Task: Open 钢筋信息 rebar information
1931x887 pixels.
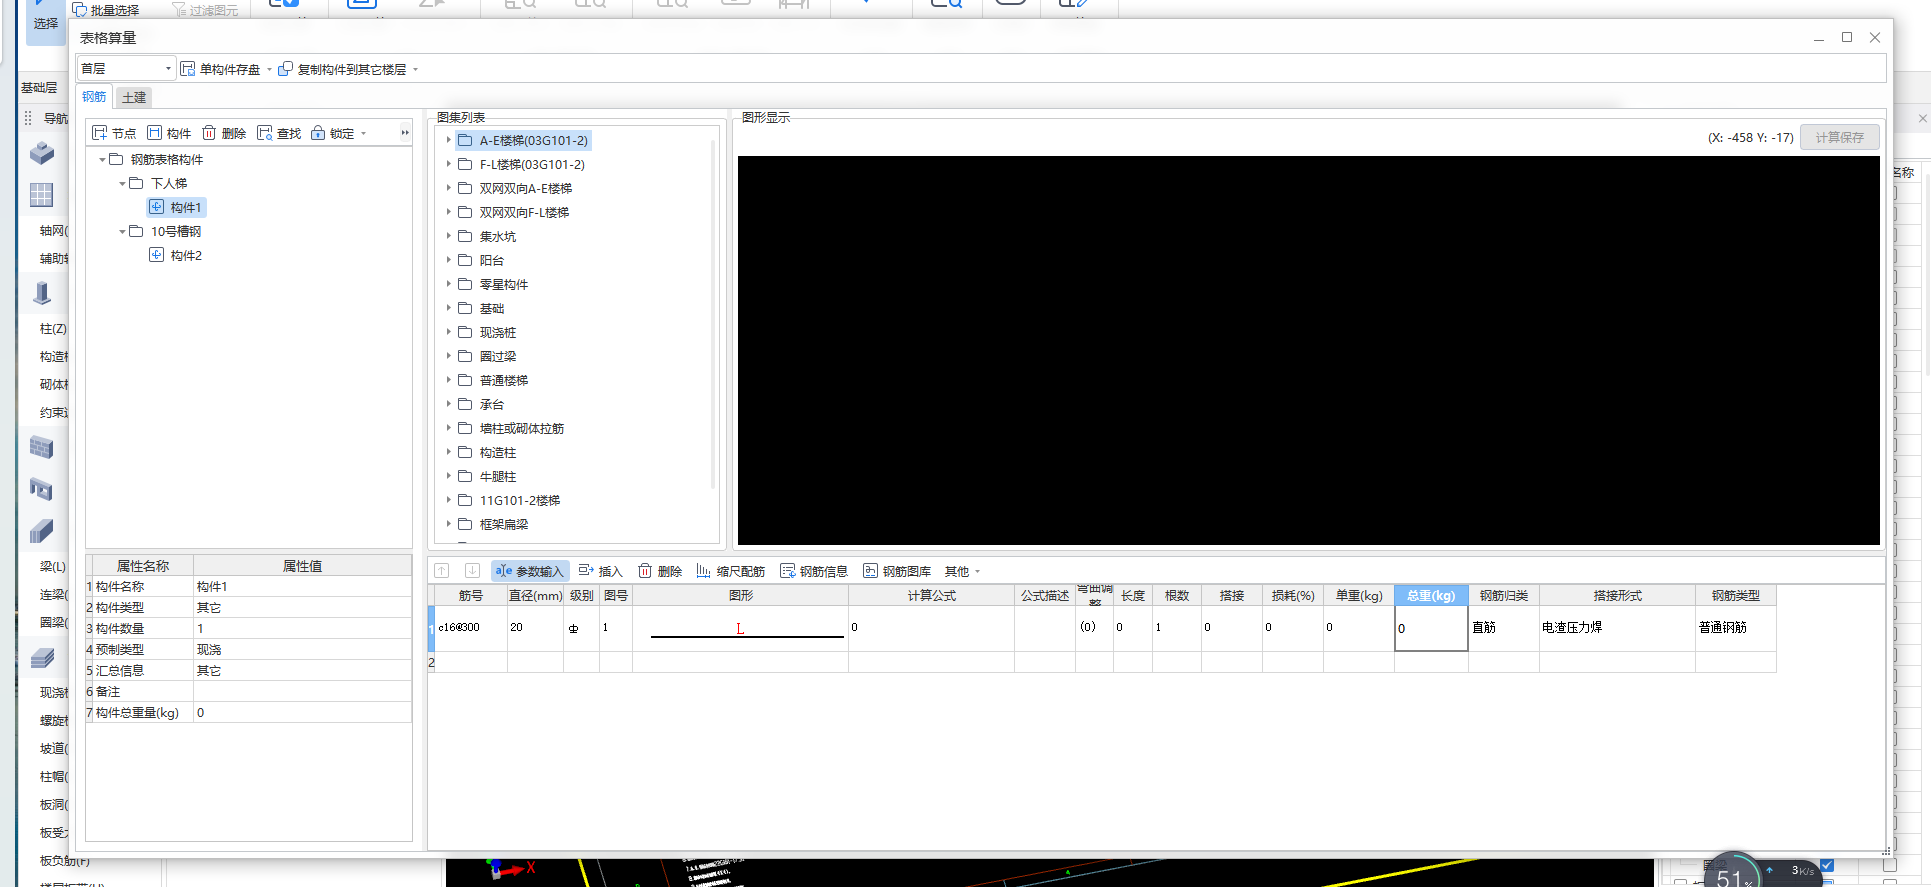Action: 814,571
